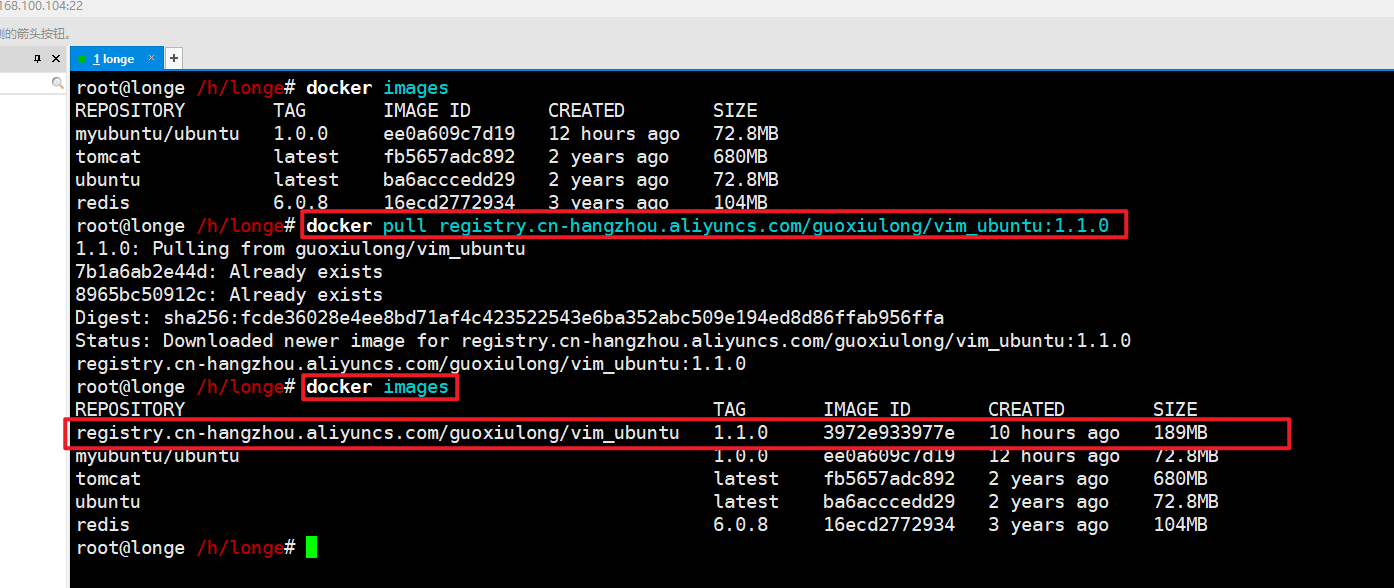
Task: Click tag 1.1.0 in the second table
Action: coord(741,433)
